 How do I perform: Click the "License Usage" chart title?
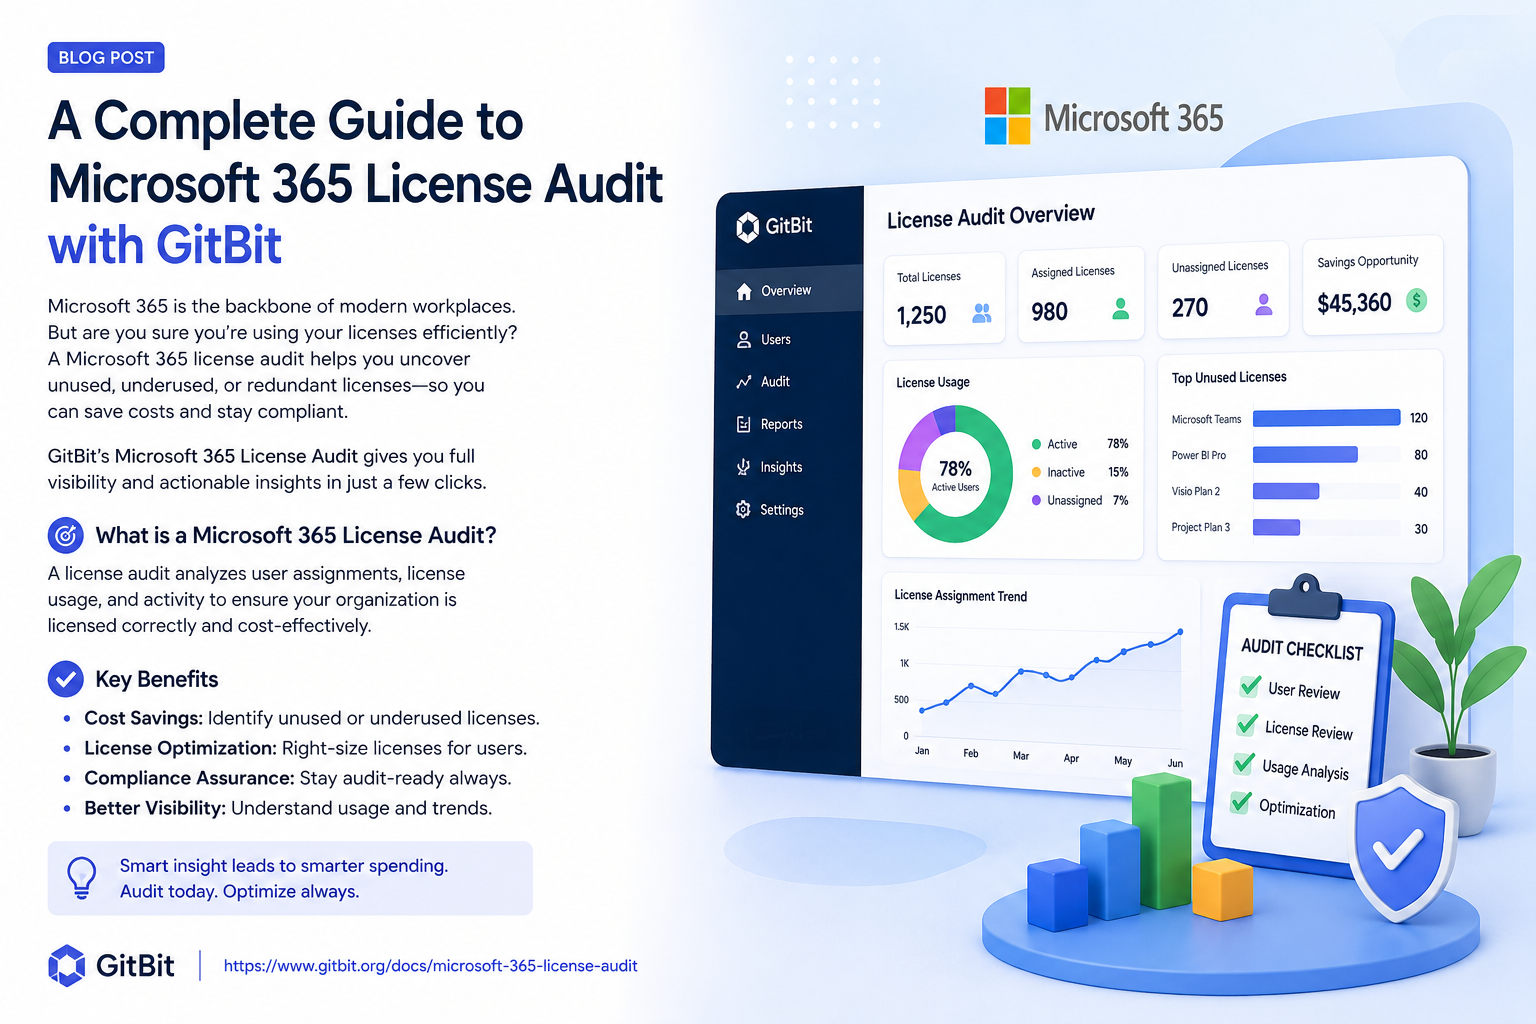pyautogui.click(x=932, y=382)
